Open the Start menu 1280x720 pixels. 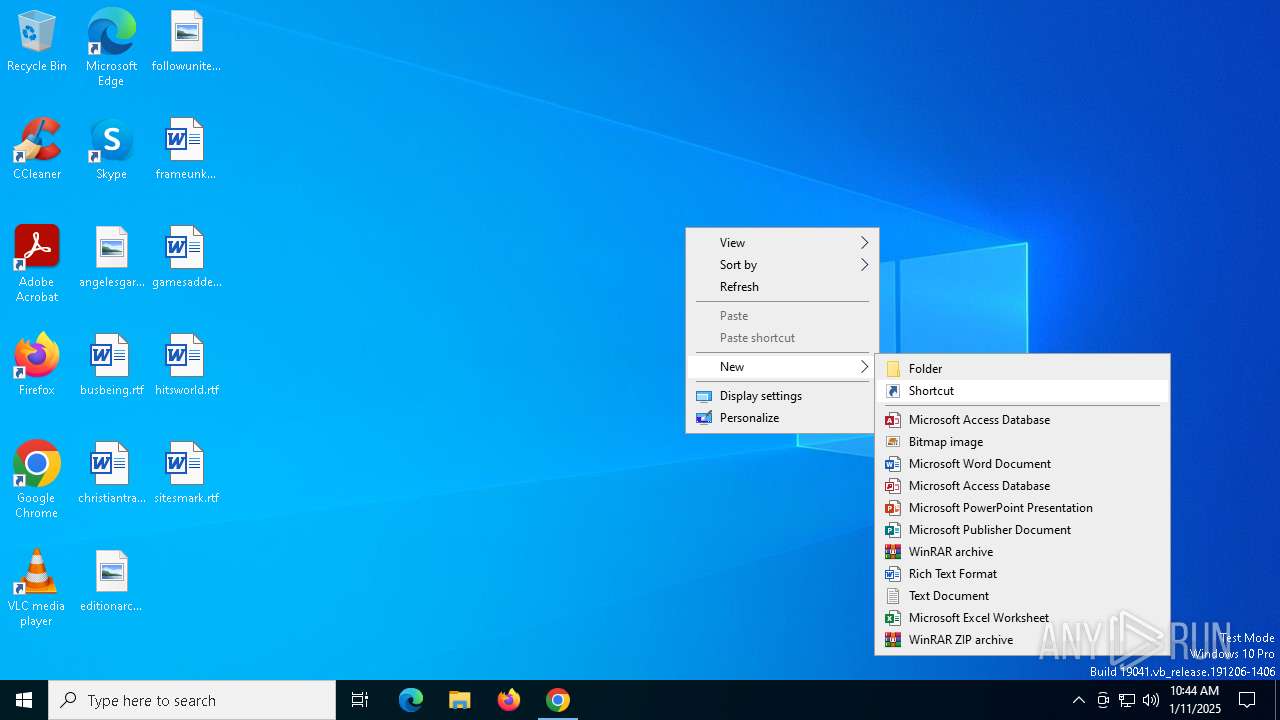coord(24,700)
